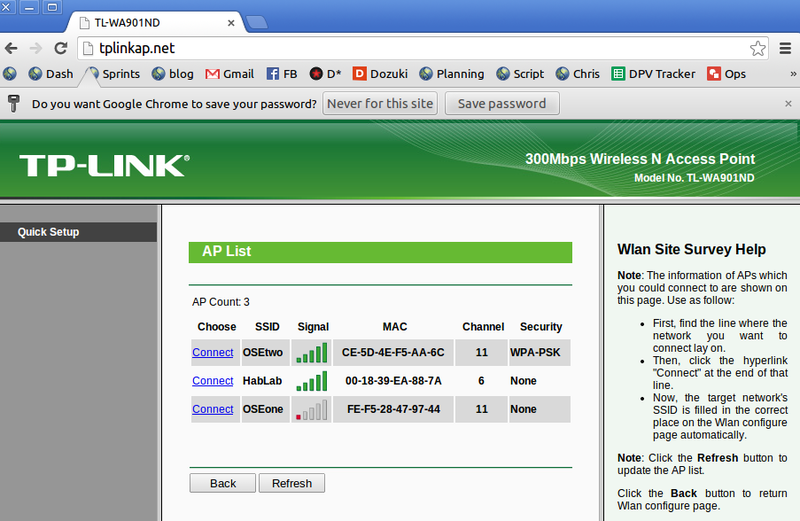This screenshot has width=800, height=521.
Task: Open the Sprints bookmark
Action: click(x=113, y=74)
